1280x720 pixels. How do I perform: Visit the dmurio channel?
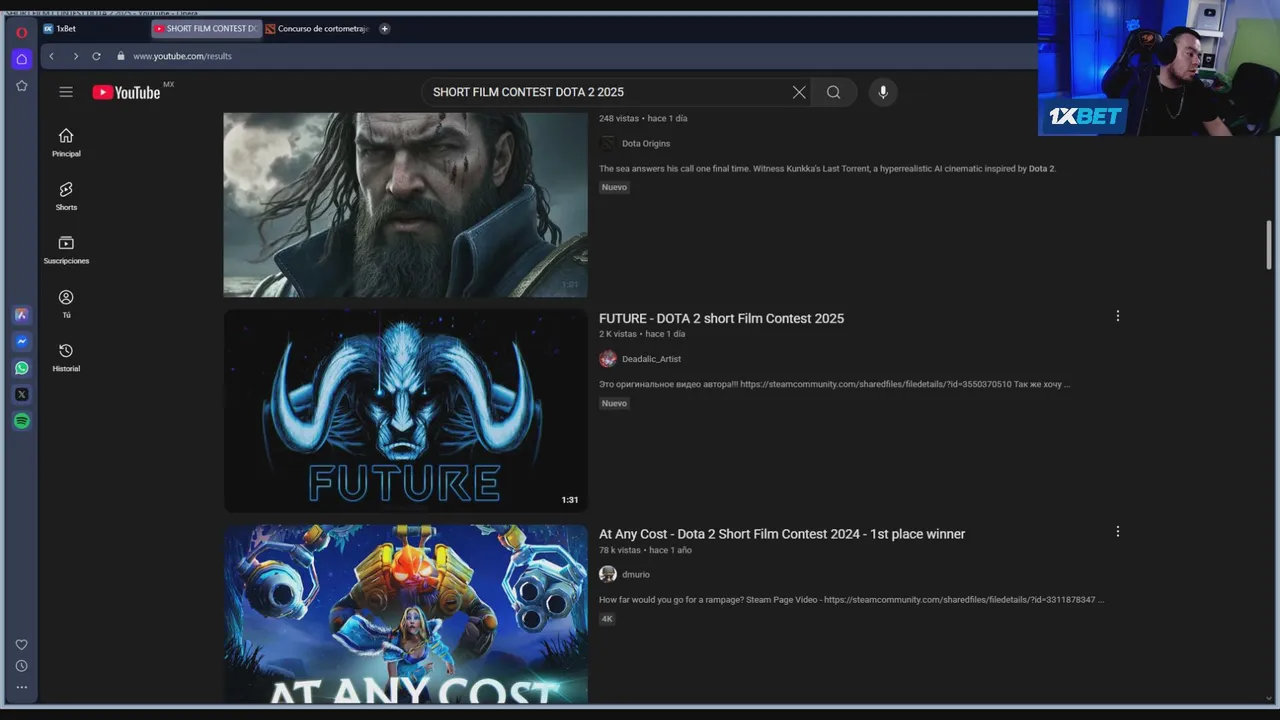[636, 575]
